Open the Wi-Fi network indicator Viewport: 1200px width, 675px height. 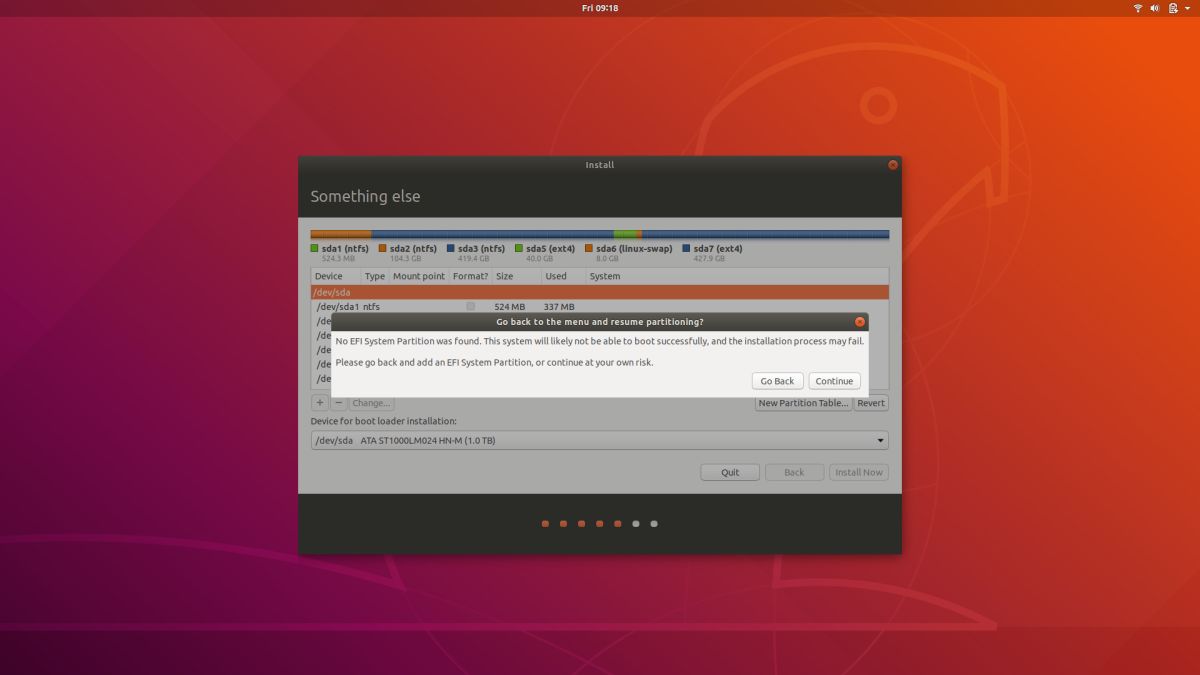tap(1138, 8)
